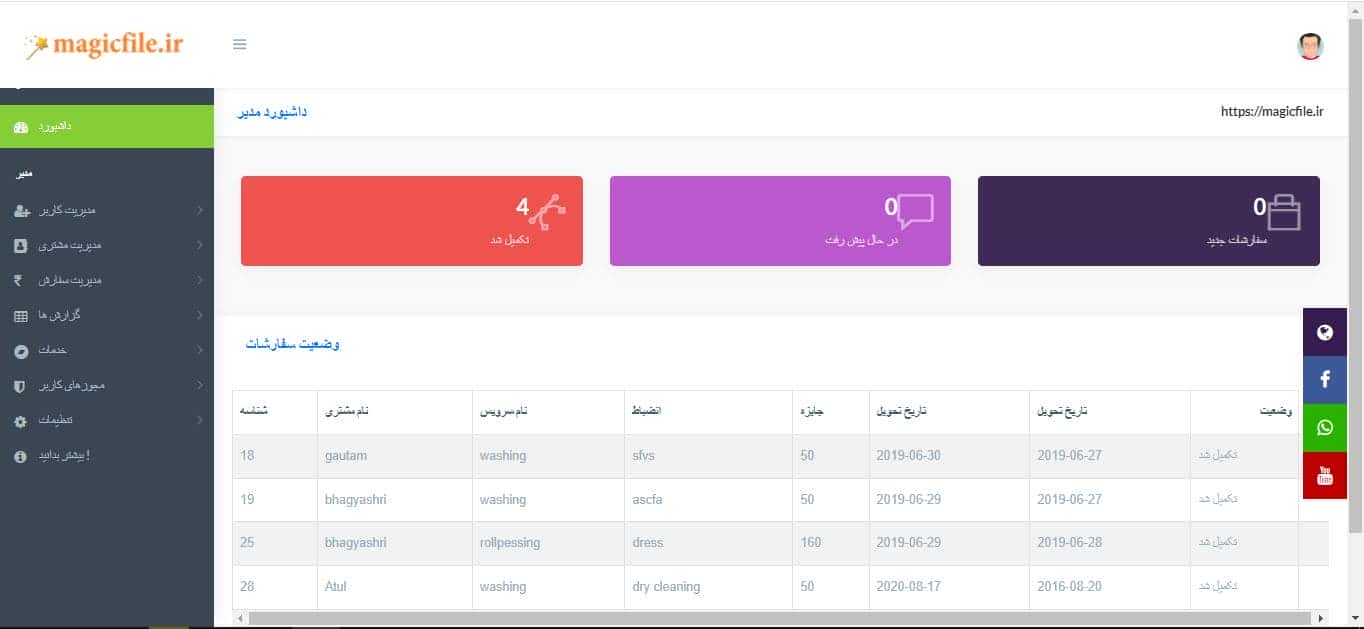Click the gear icon for settings
The height and width of the screenshot is (629, 1364).
tap(21, 421)
